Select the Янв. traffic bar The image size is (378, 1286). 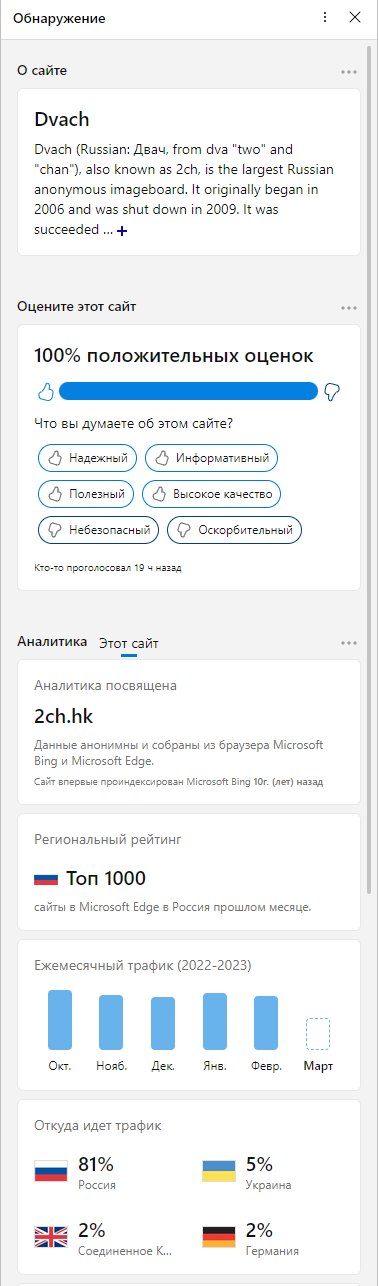(215, 1021)
